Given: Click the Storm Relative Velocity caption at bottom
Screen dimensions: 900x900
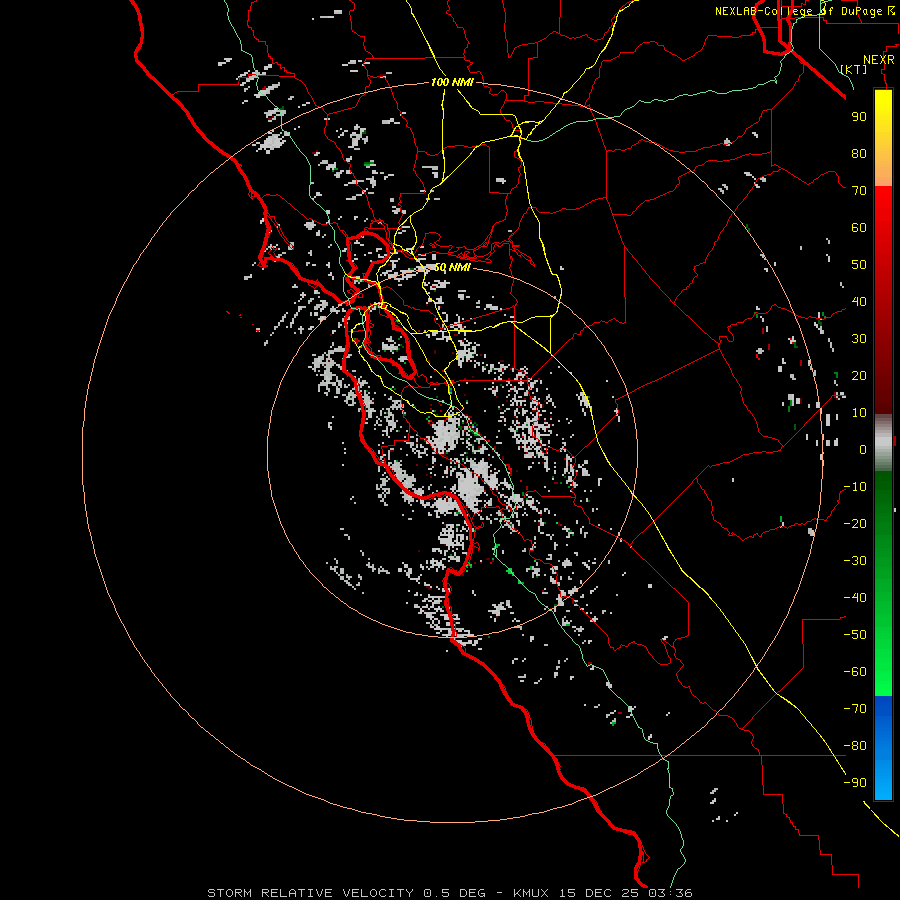Looking at the screenshot, I should tap(449, 893).
